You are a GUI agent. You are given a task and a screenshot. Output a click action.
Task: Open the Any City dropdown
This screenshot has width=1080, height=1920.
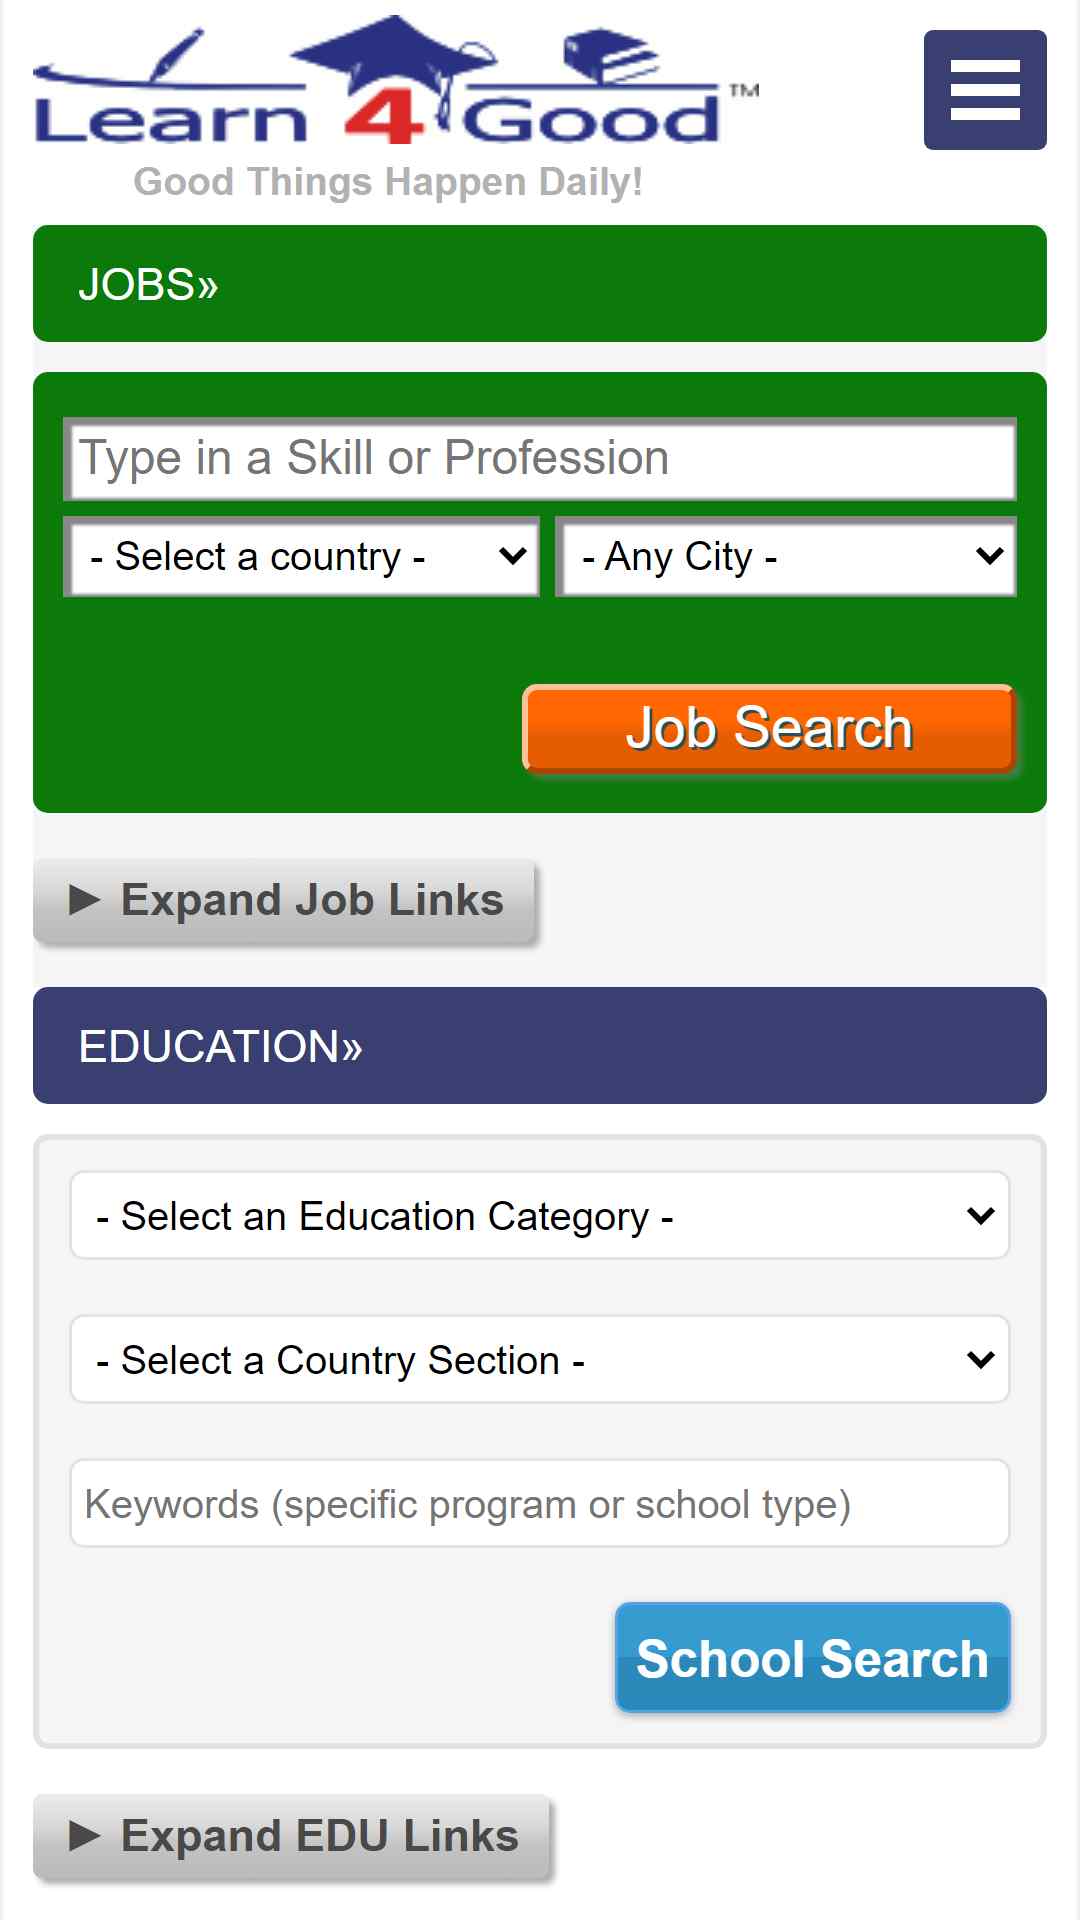[786, 557]
